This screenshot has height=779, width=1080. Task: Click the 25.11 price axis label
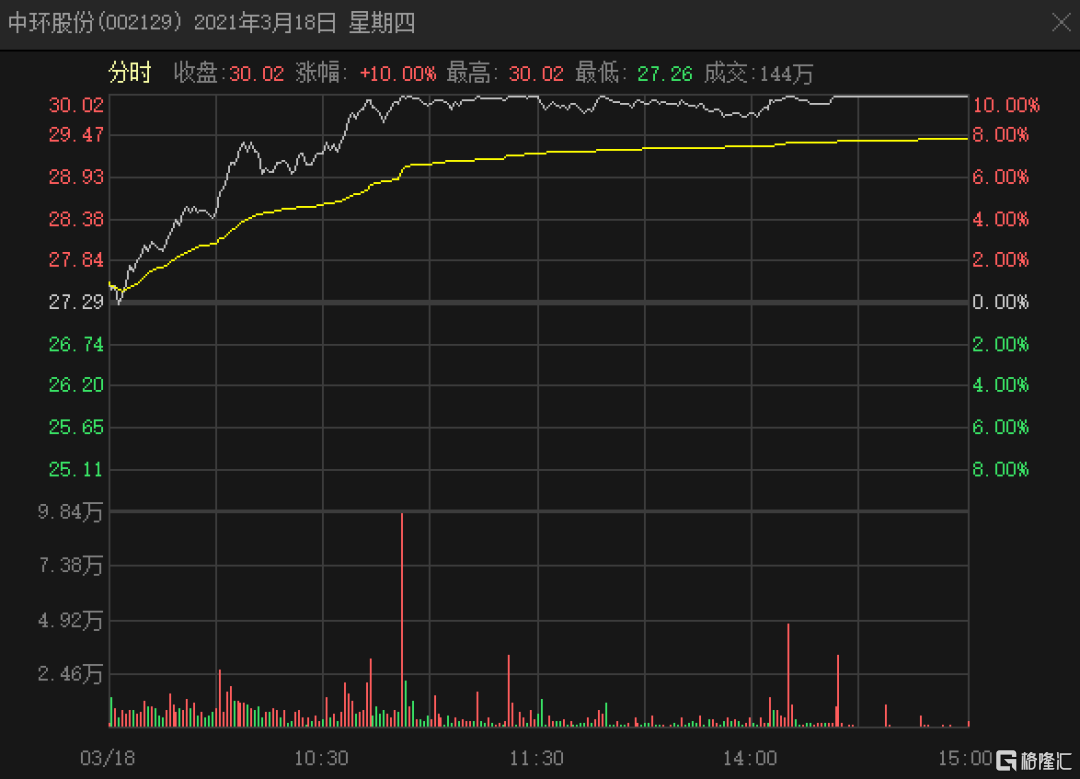(x=76, y=469)
